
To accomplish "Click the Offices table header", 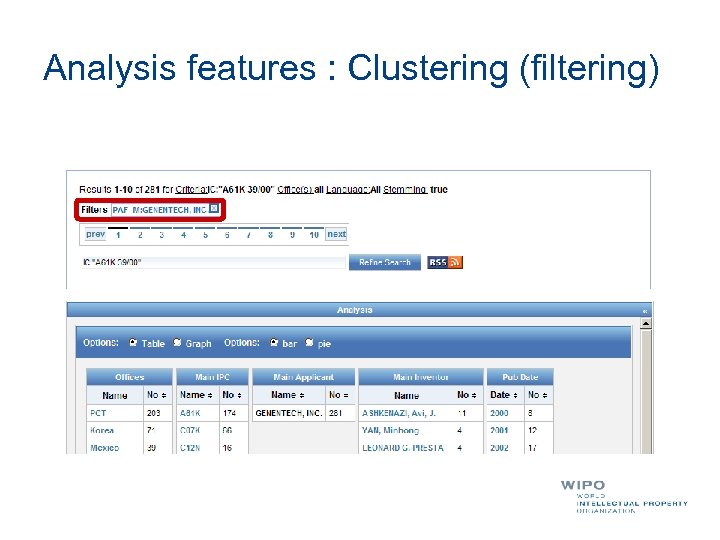I will [x=129, y=377].
